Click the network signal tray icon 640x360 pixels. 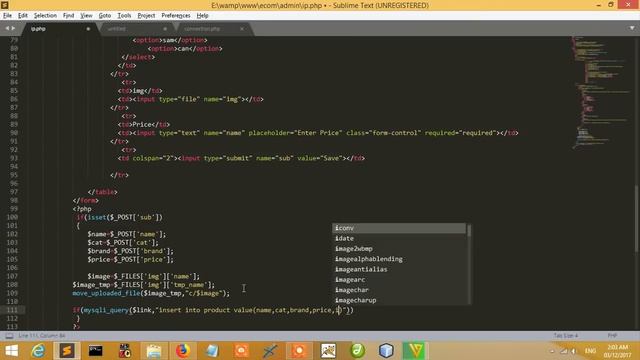(x=564, y=351)
